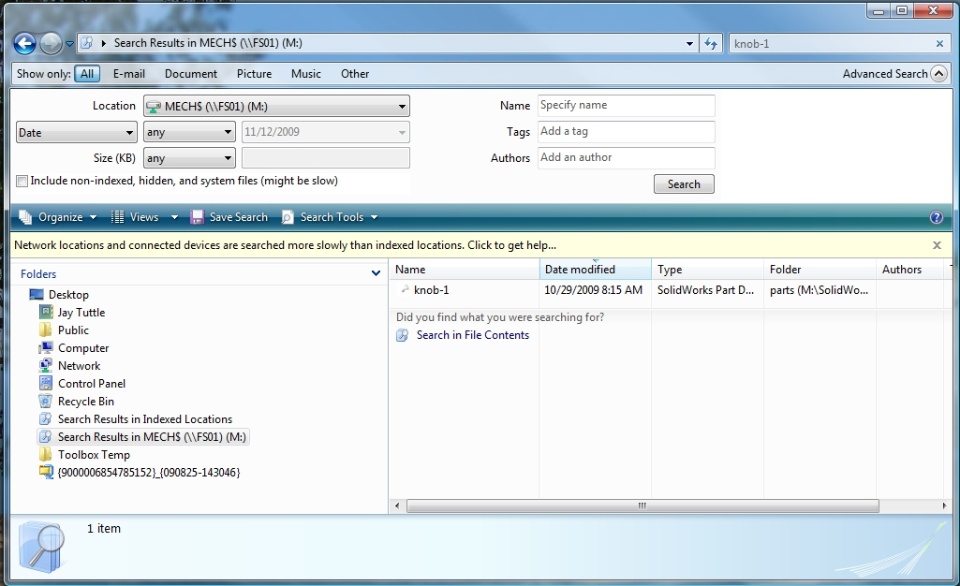Open the Views dropdown arrow
This screenshot has height=586, width=960.
(x=174, y=217)
